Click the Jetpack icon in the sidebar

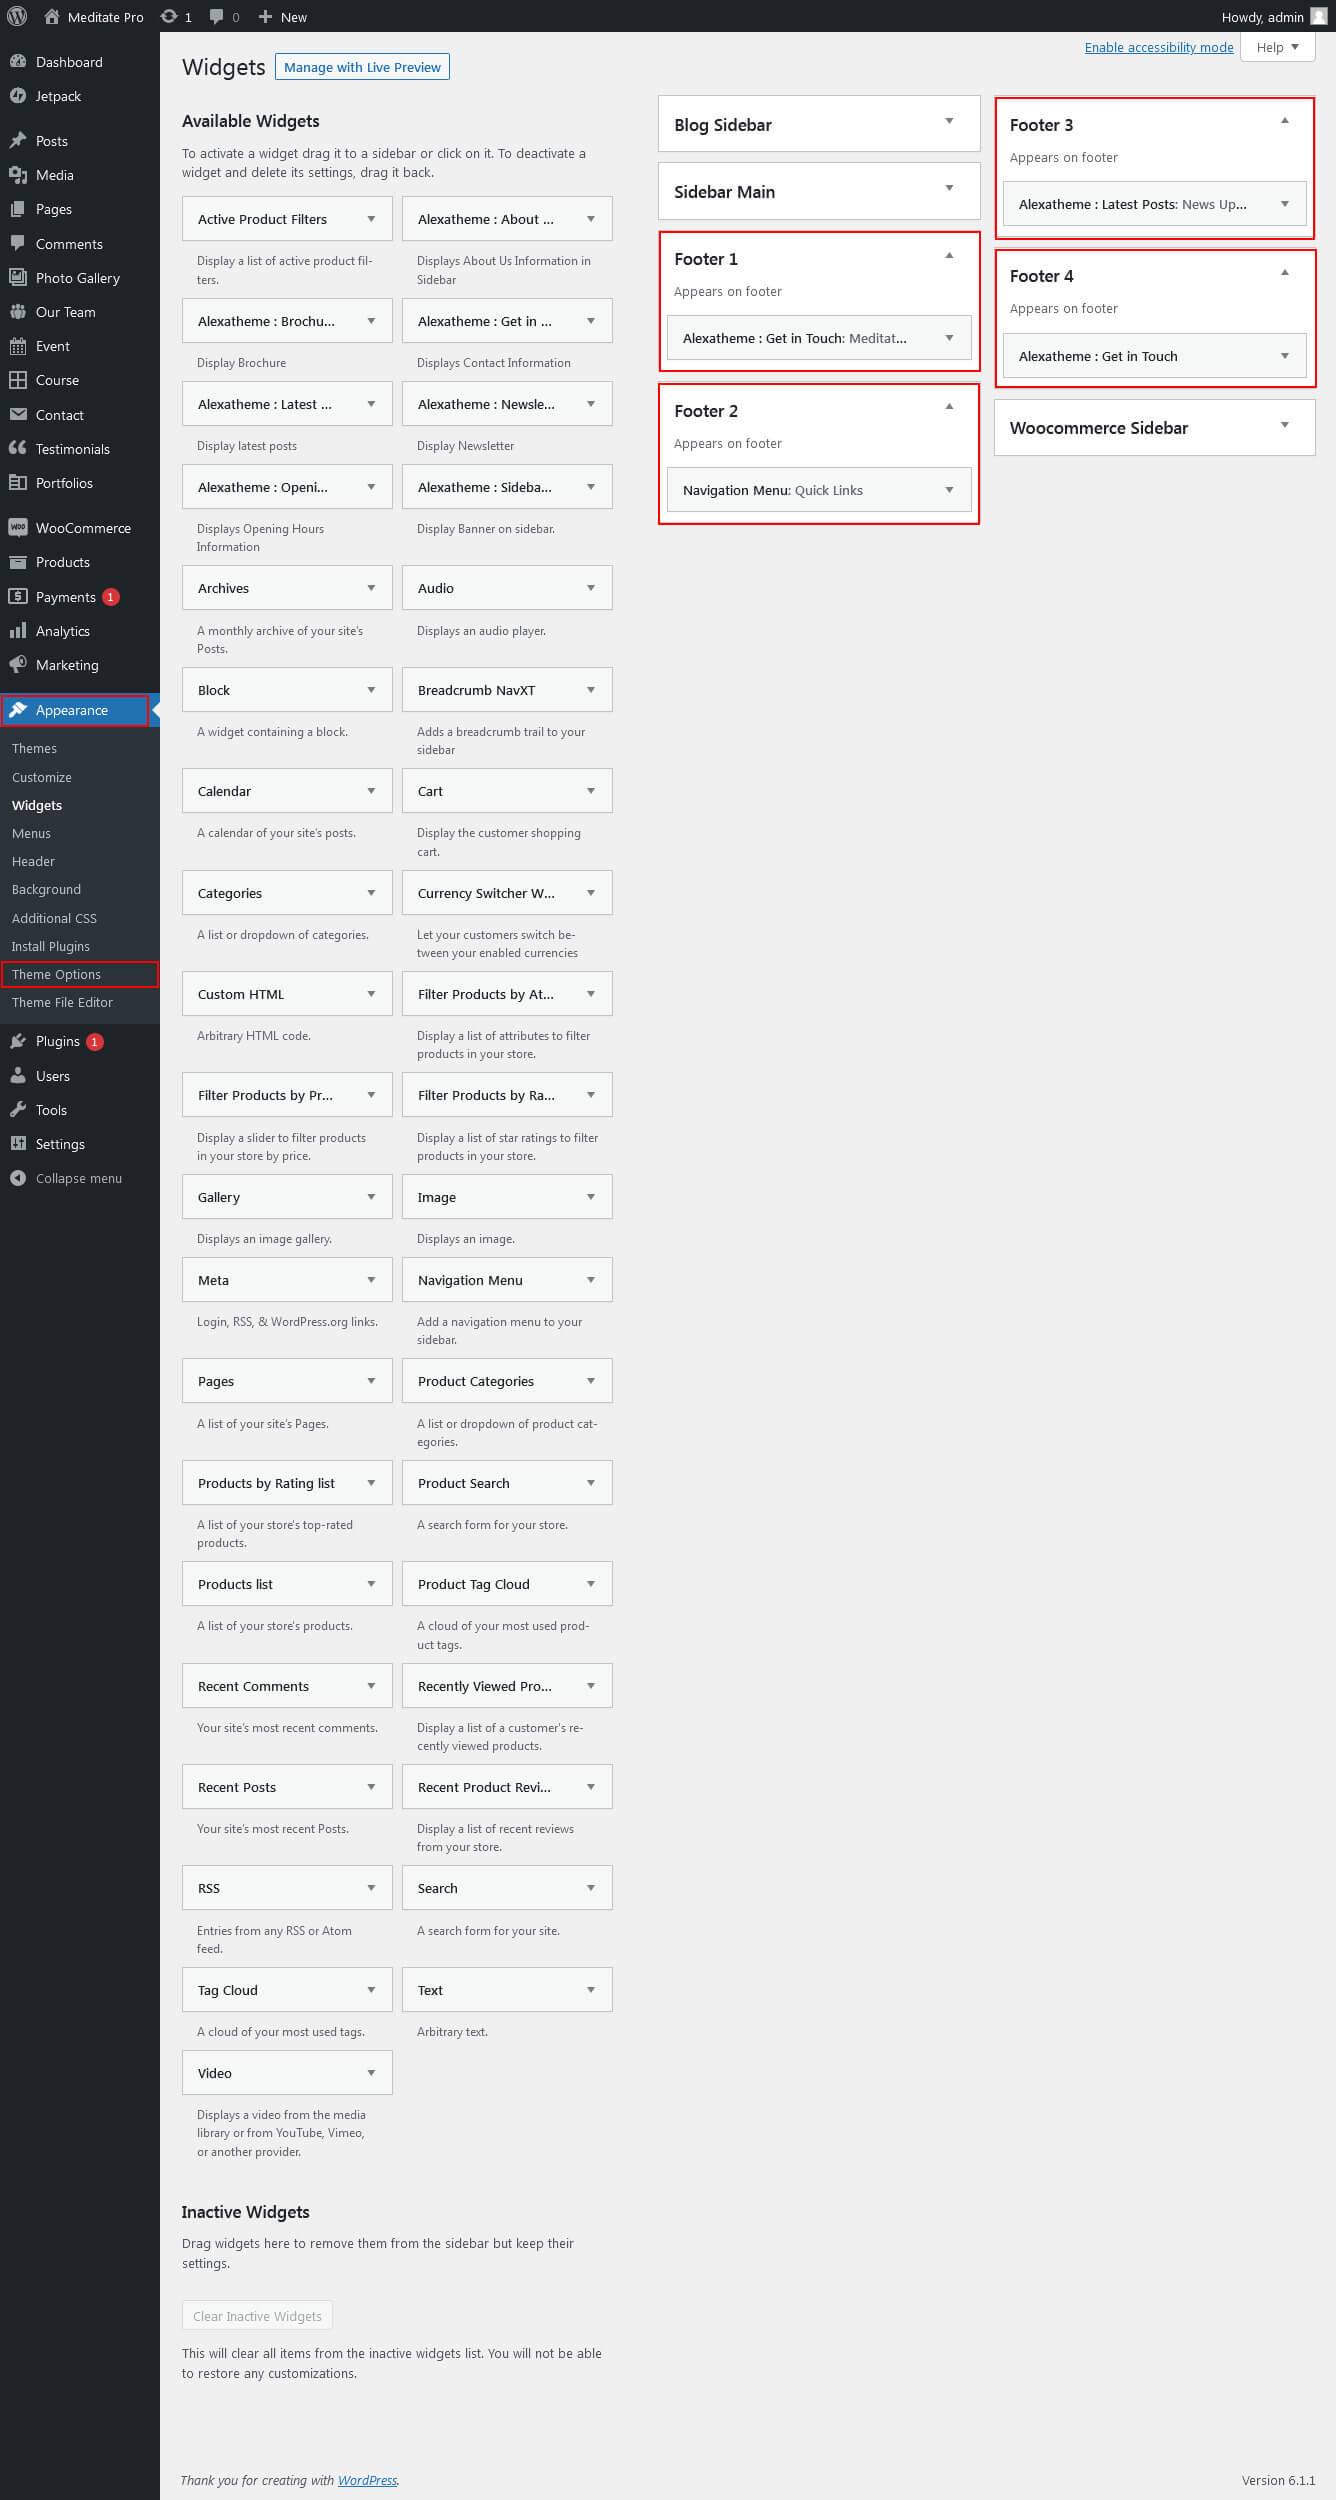click(x=18, y=96)
